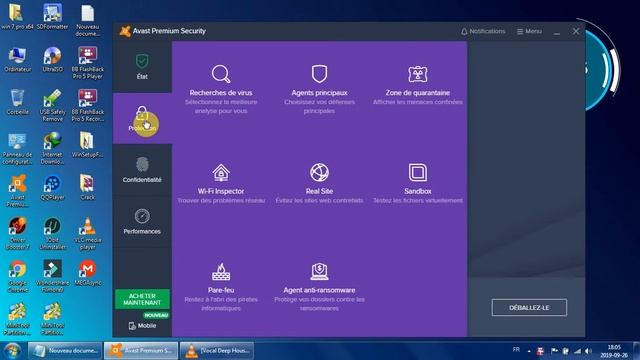This screenshot has width=640, height=360.
Task: Select the Protection sidebar tab
Action: (142, 118)
